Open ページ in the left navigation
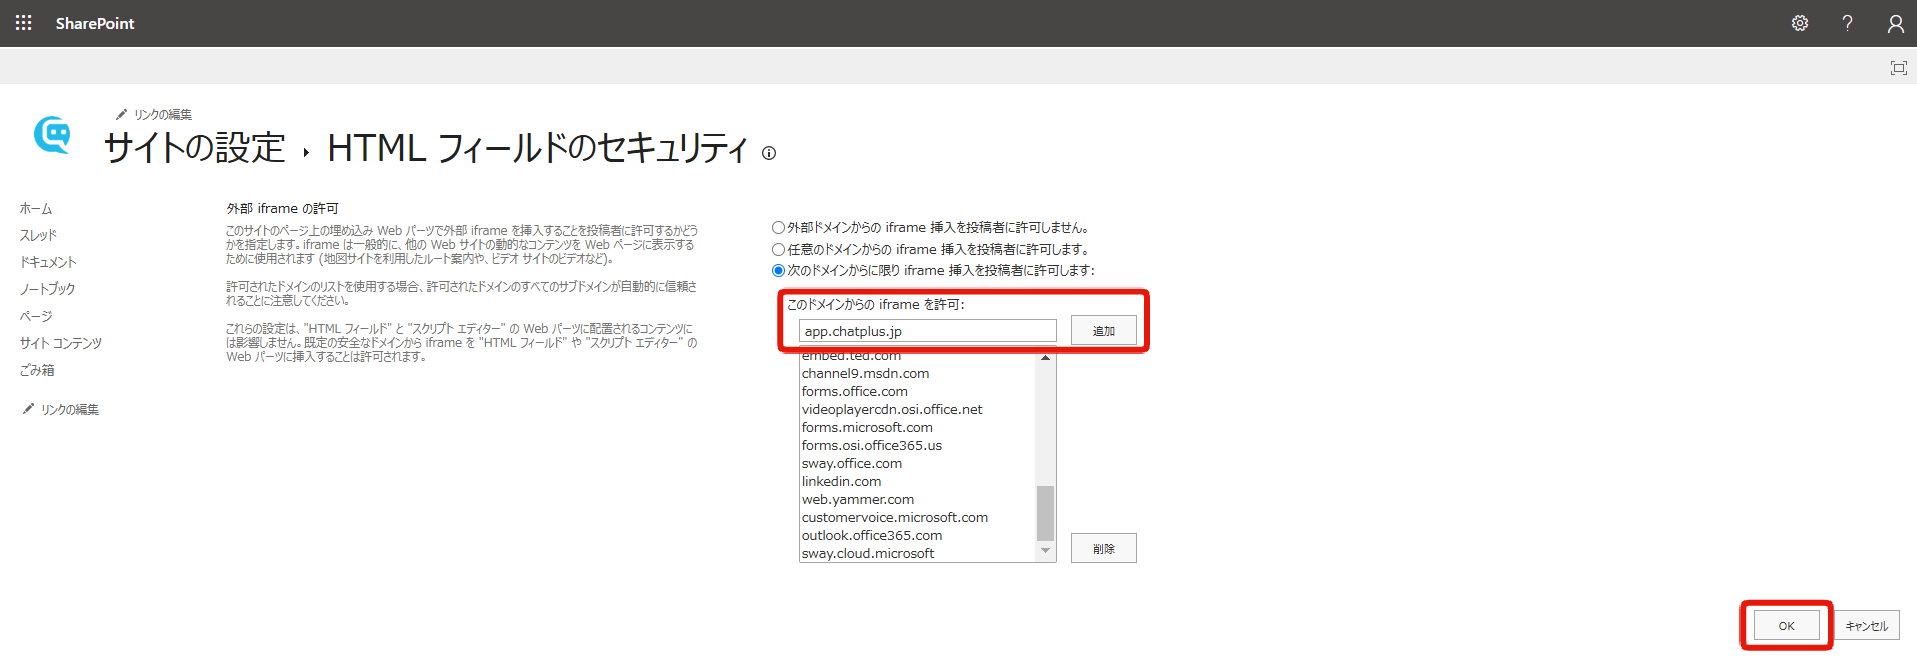This screenshot has height=665, width=1917. coord(36,316)
